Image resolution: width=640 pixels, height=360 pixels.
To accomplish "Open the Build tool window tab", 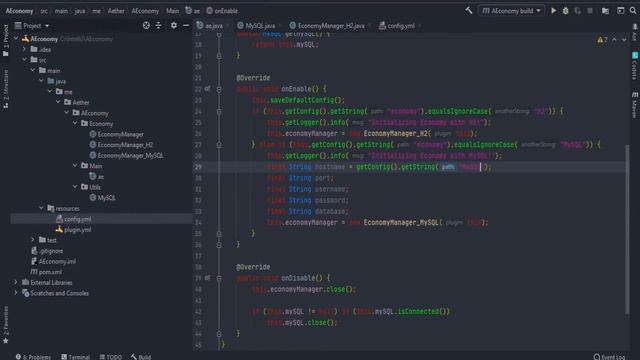I will tap(141, 357).
